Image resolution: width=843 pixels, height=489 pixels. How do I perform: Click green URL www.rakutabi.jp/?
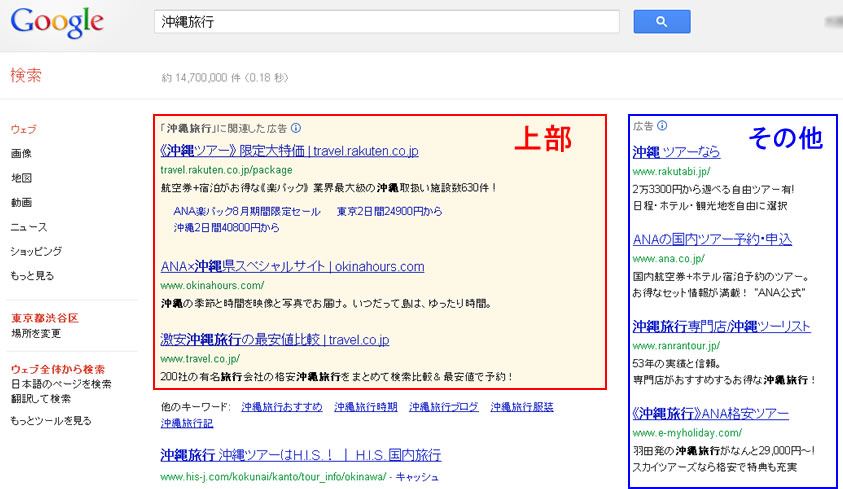tap(671, 171)
